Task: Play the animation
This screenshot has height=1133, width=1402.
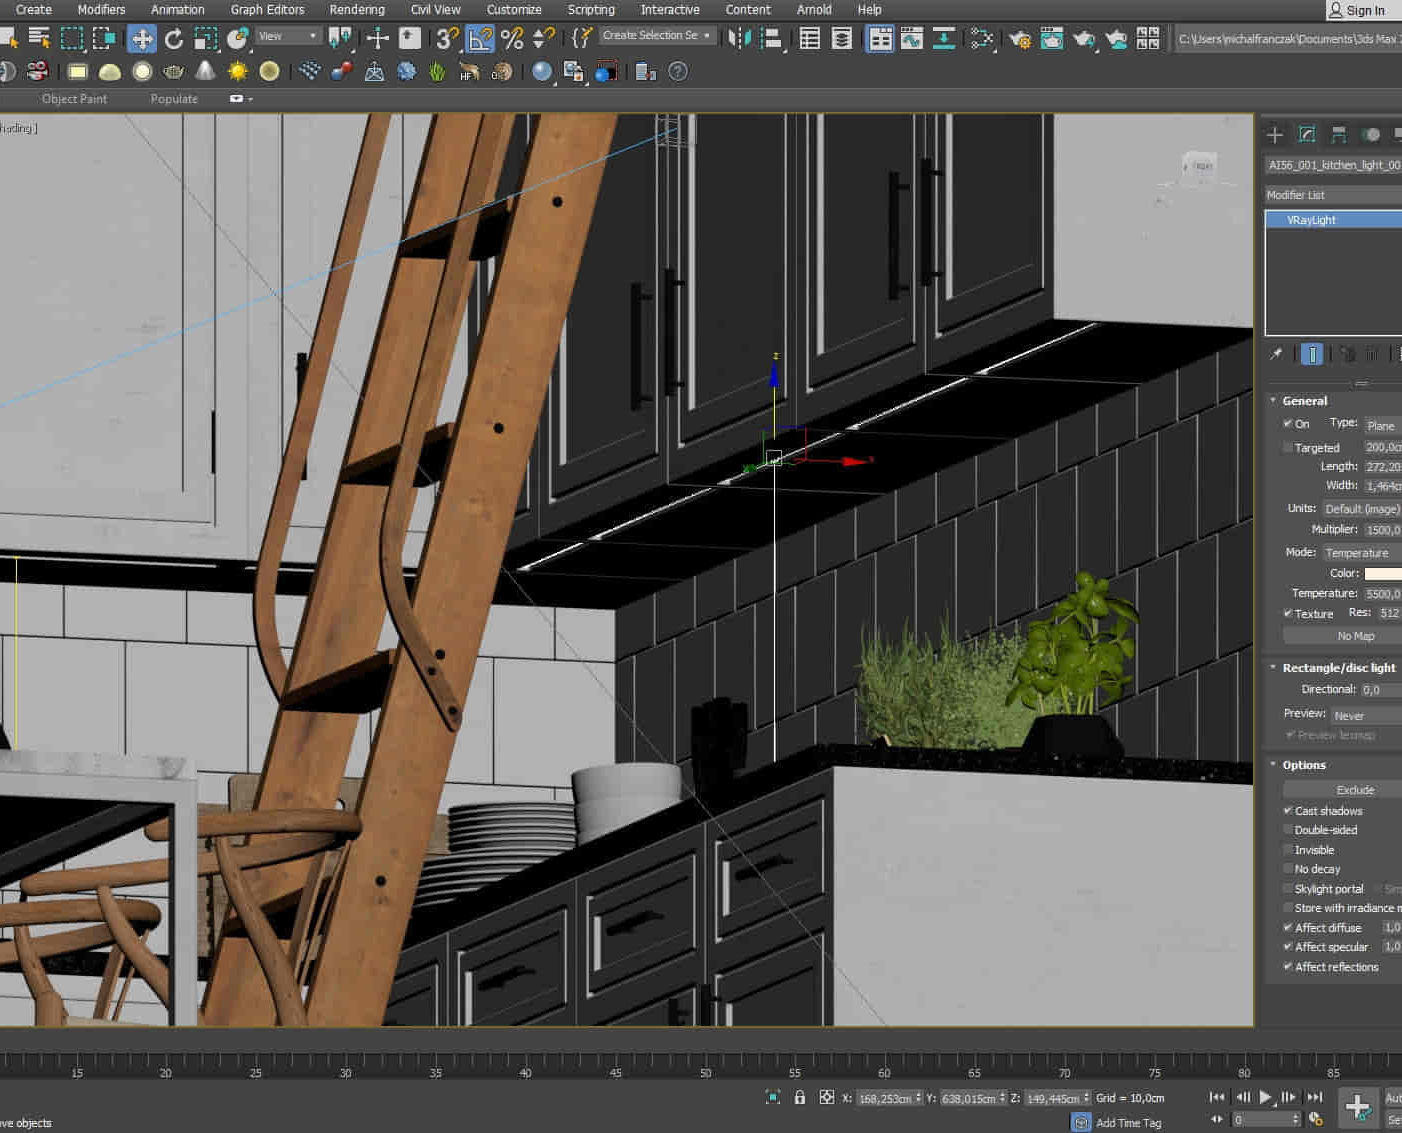Action: [x=1265, y=1097]
